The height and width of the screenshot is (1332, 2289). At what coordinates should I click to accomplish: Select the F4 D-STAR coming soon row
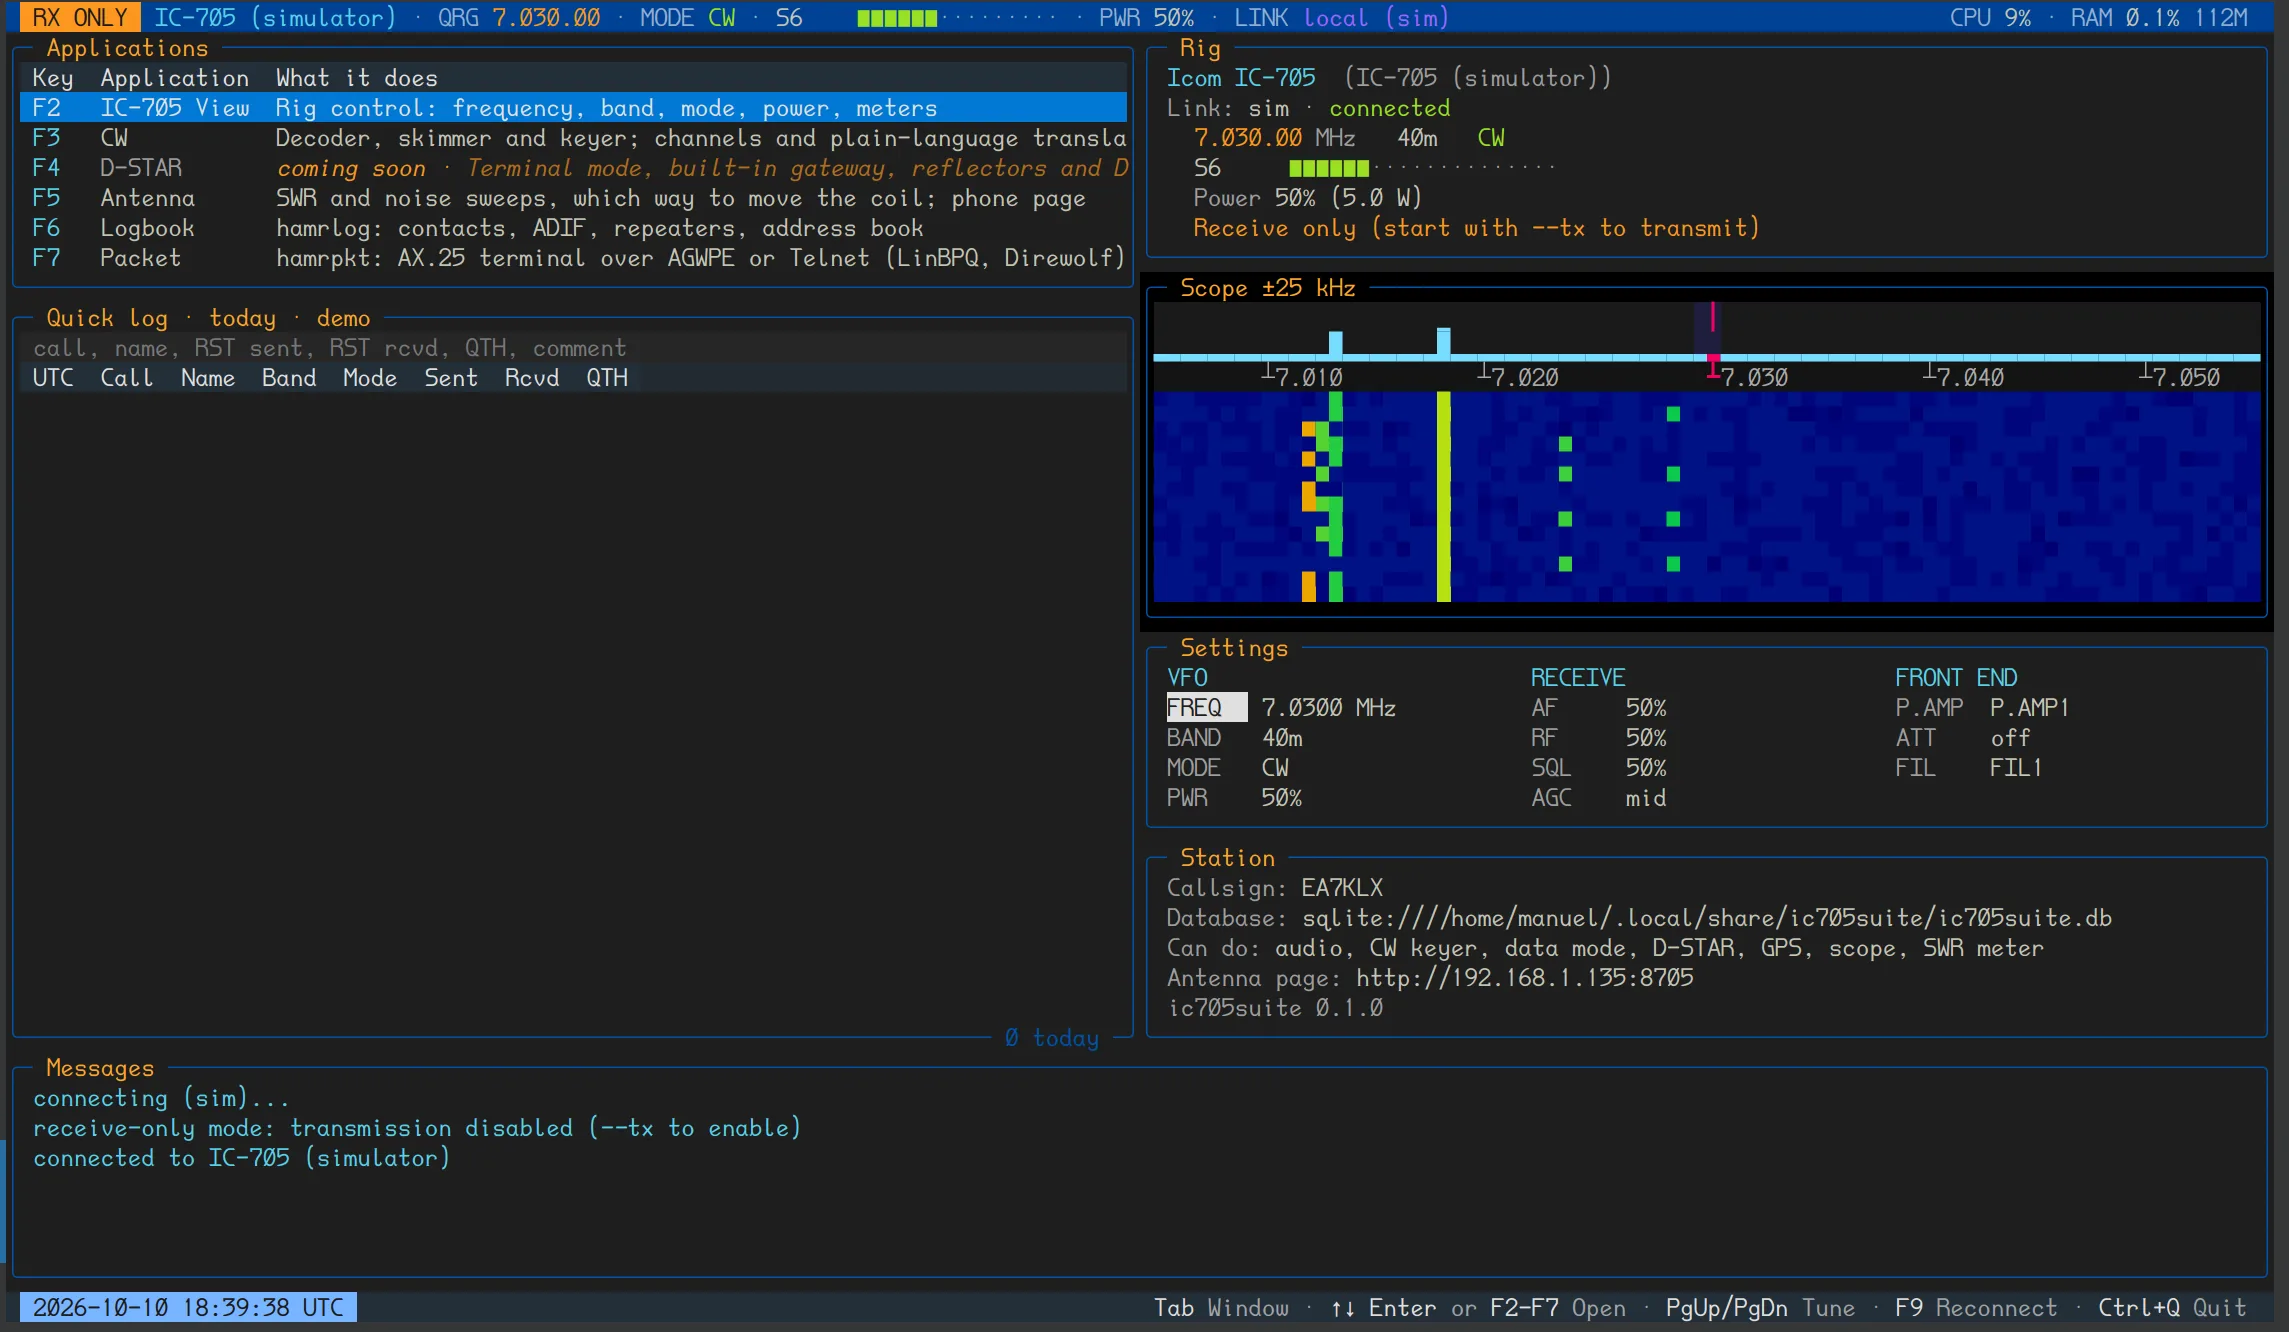pyautogui.click(x=573, y=168)
